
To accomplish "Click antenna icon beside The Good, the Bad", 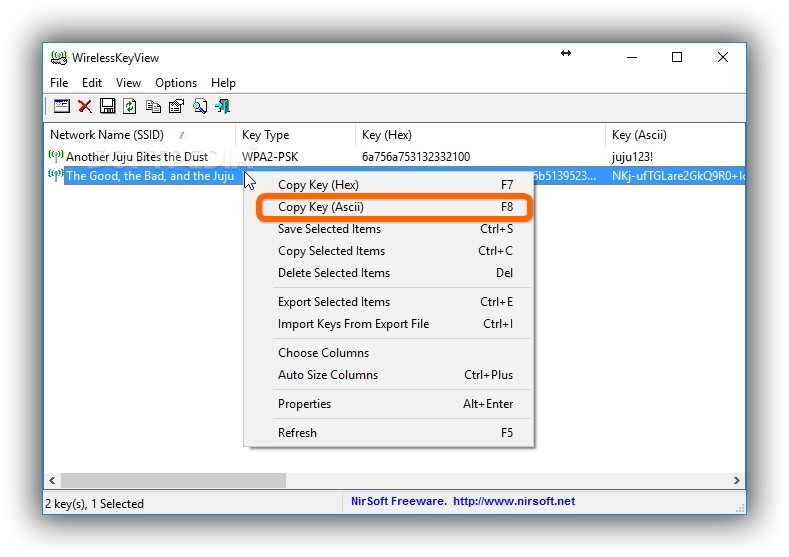I will coord(56,175).
